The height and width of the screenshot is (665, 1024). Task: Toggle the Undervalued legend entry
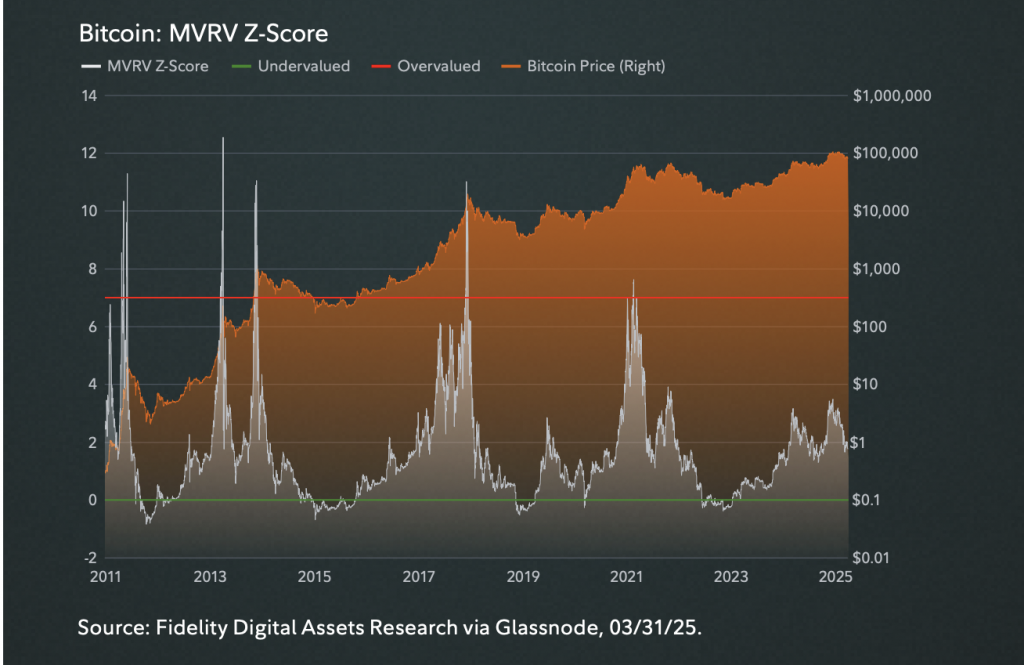[x=304, y=67]
